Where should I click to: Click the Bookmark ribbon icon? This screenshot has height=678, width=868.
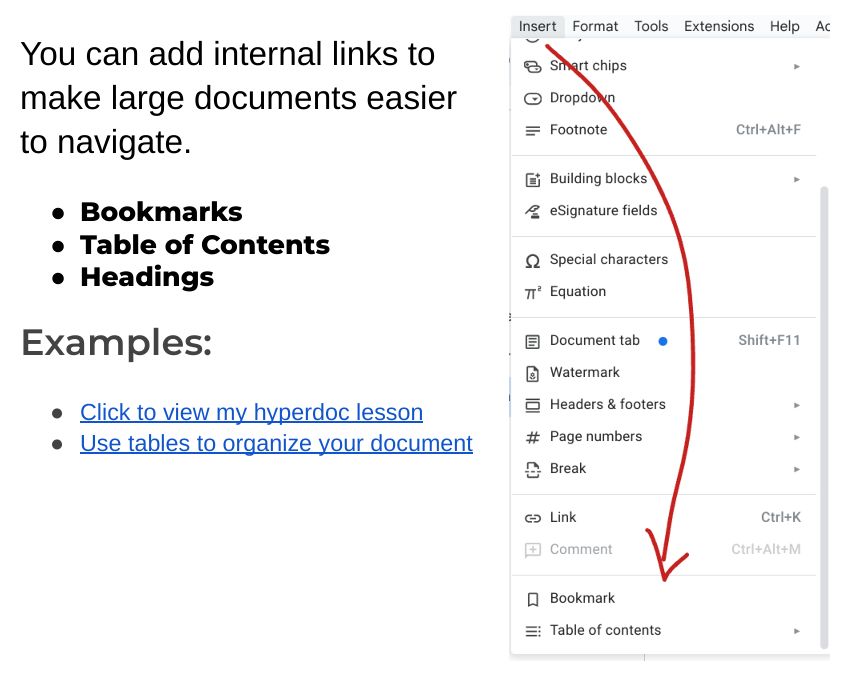pos(533,599)
